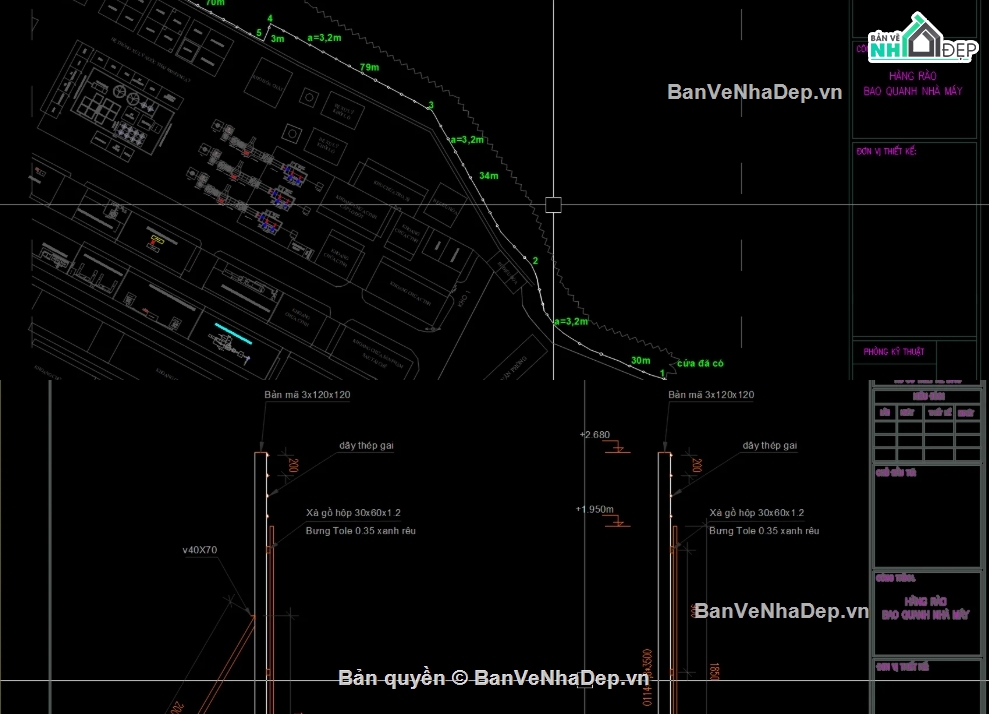
Task: Pick the green 3m dimension label
Action: 277,39
